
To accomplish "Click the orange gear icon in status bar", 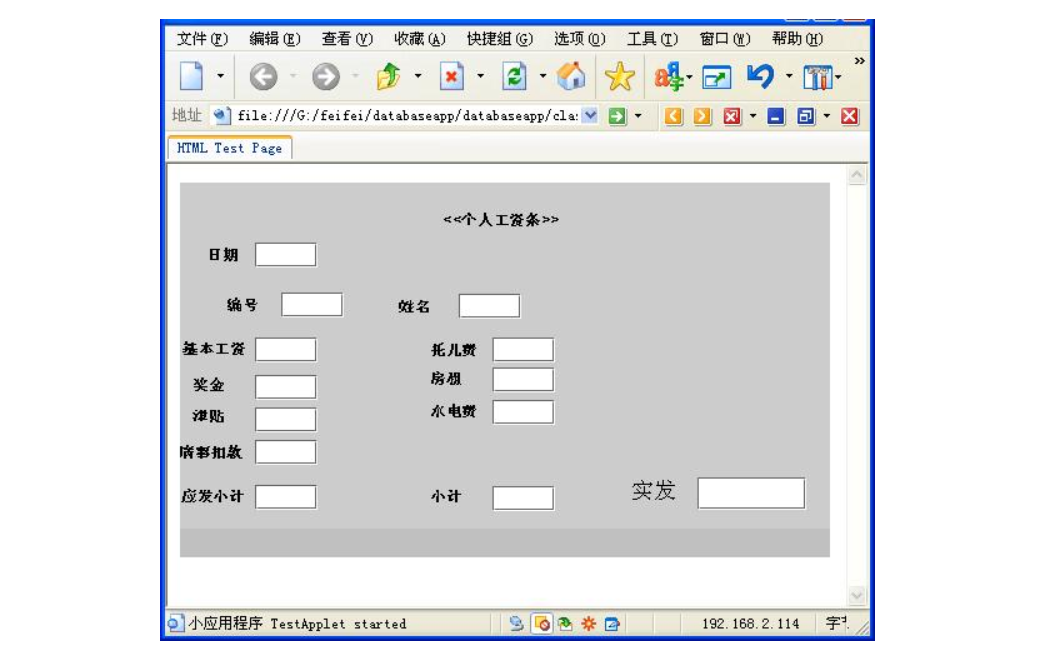I will pos(588,624).
